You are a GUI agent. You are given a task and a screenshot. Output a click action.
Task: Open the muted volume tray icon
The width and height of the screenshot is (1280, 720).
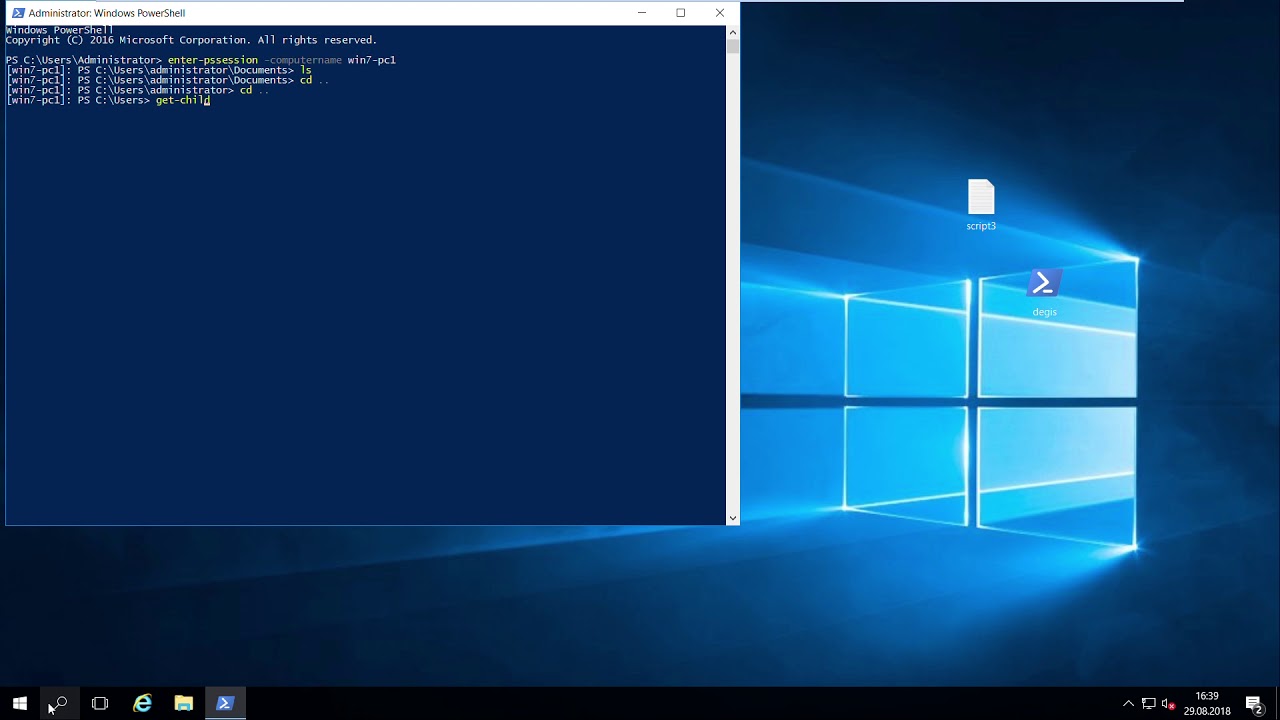pyautogui.click(x=1168, y=704)
